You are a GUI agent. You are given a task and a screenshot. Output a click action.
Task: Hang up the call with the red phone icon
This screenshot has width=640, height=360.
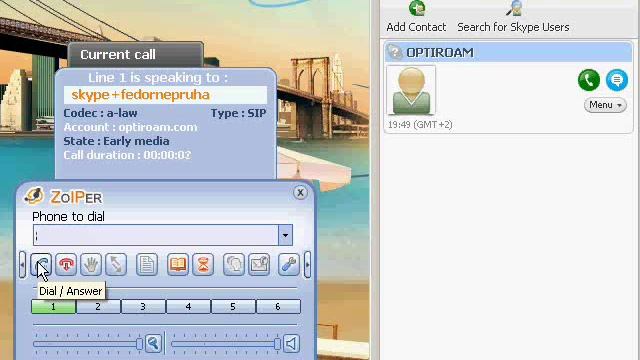(x=66, y=264)
